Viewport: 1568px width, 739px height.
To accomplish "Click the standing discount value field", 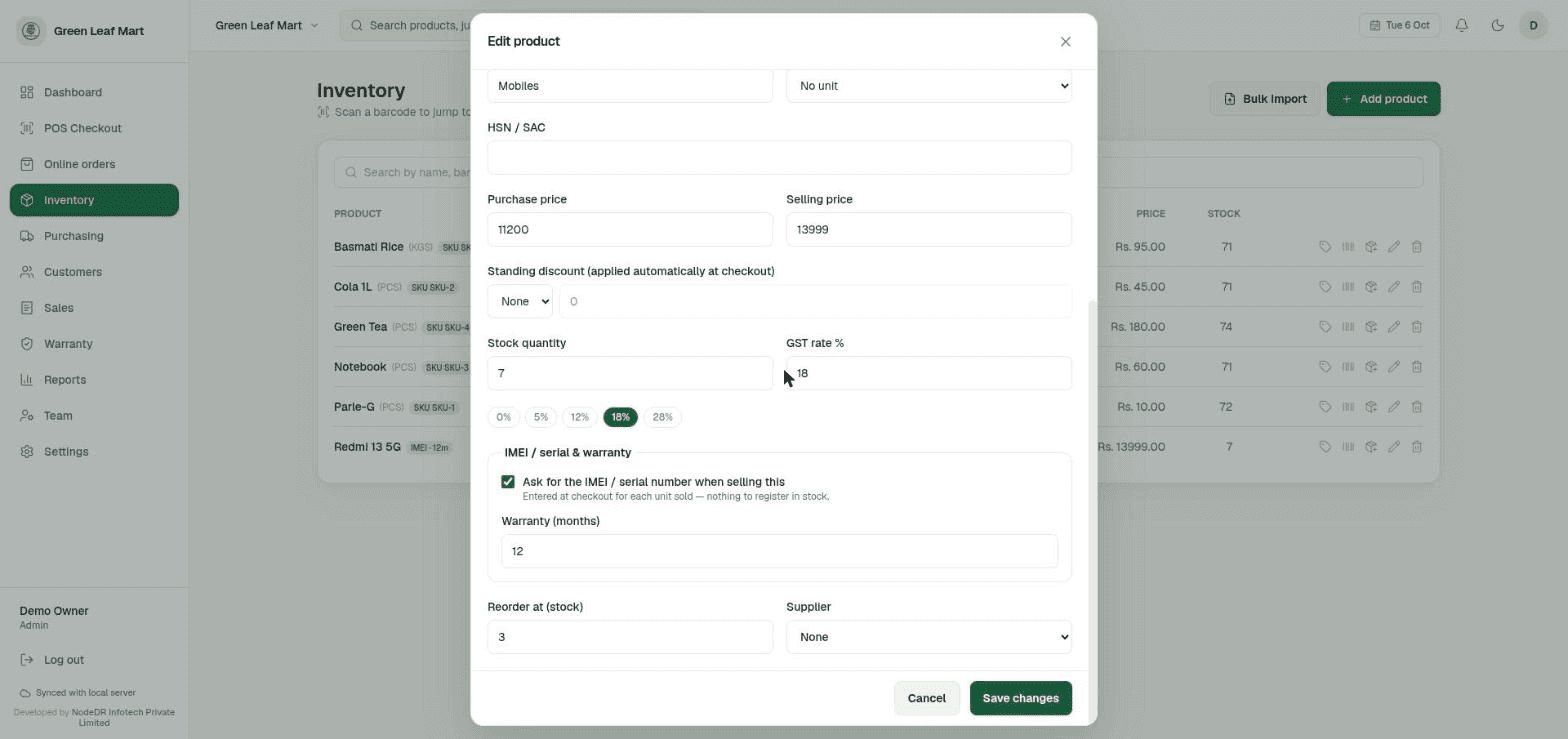I will [x=815, y=301].
